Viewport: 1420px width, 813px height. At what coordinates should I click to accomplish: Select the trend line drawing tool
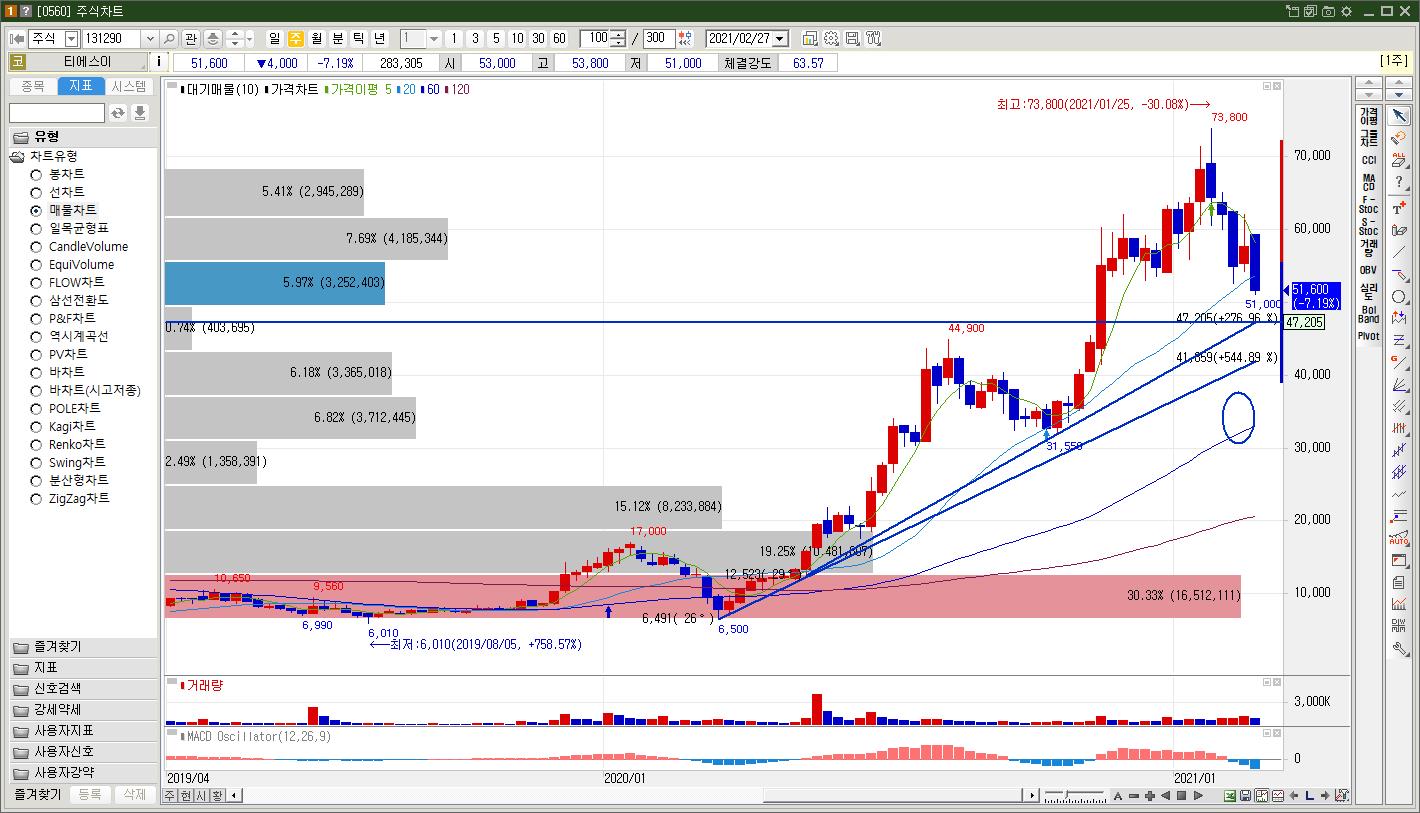click(x=1399, y=252)
